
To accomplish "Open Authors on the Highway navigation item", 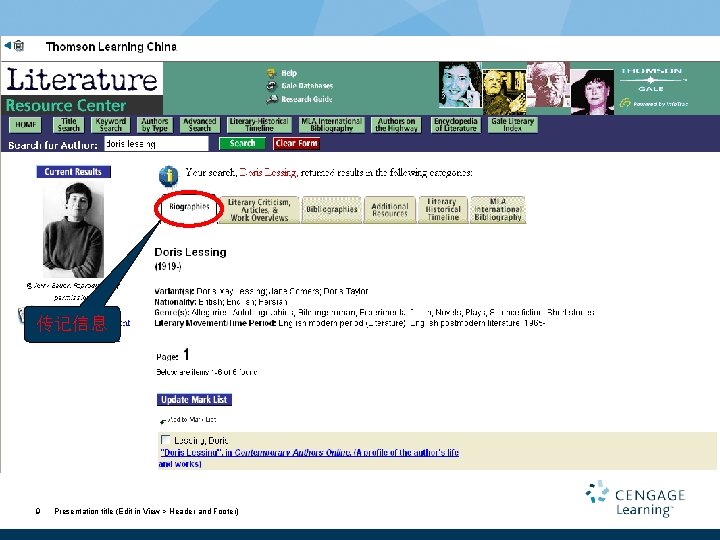I will click(397, 124).
